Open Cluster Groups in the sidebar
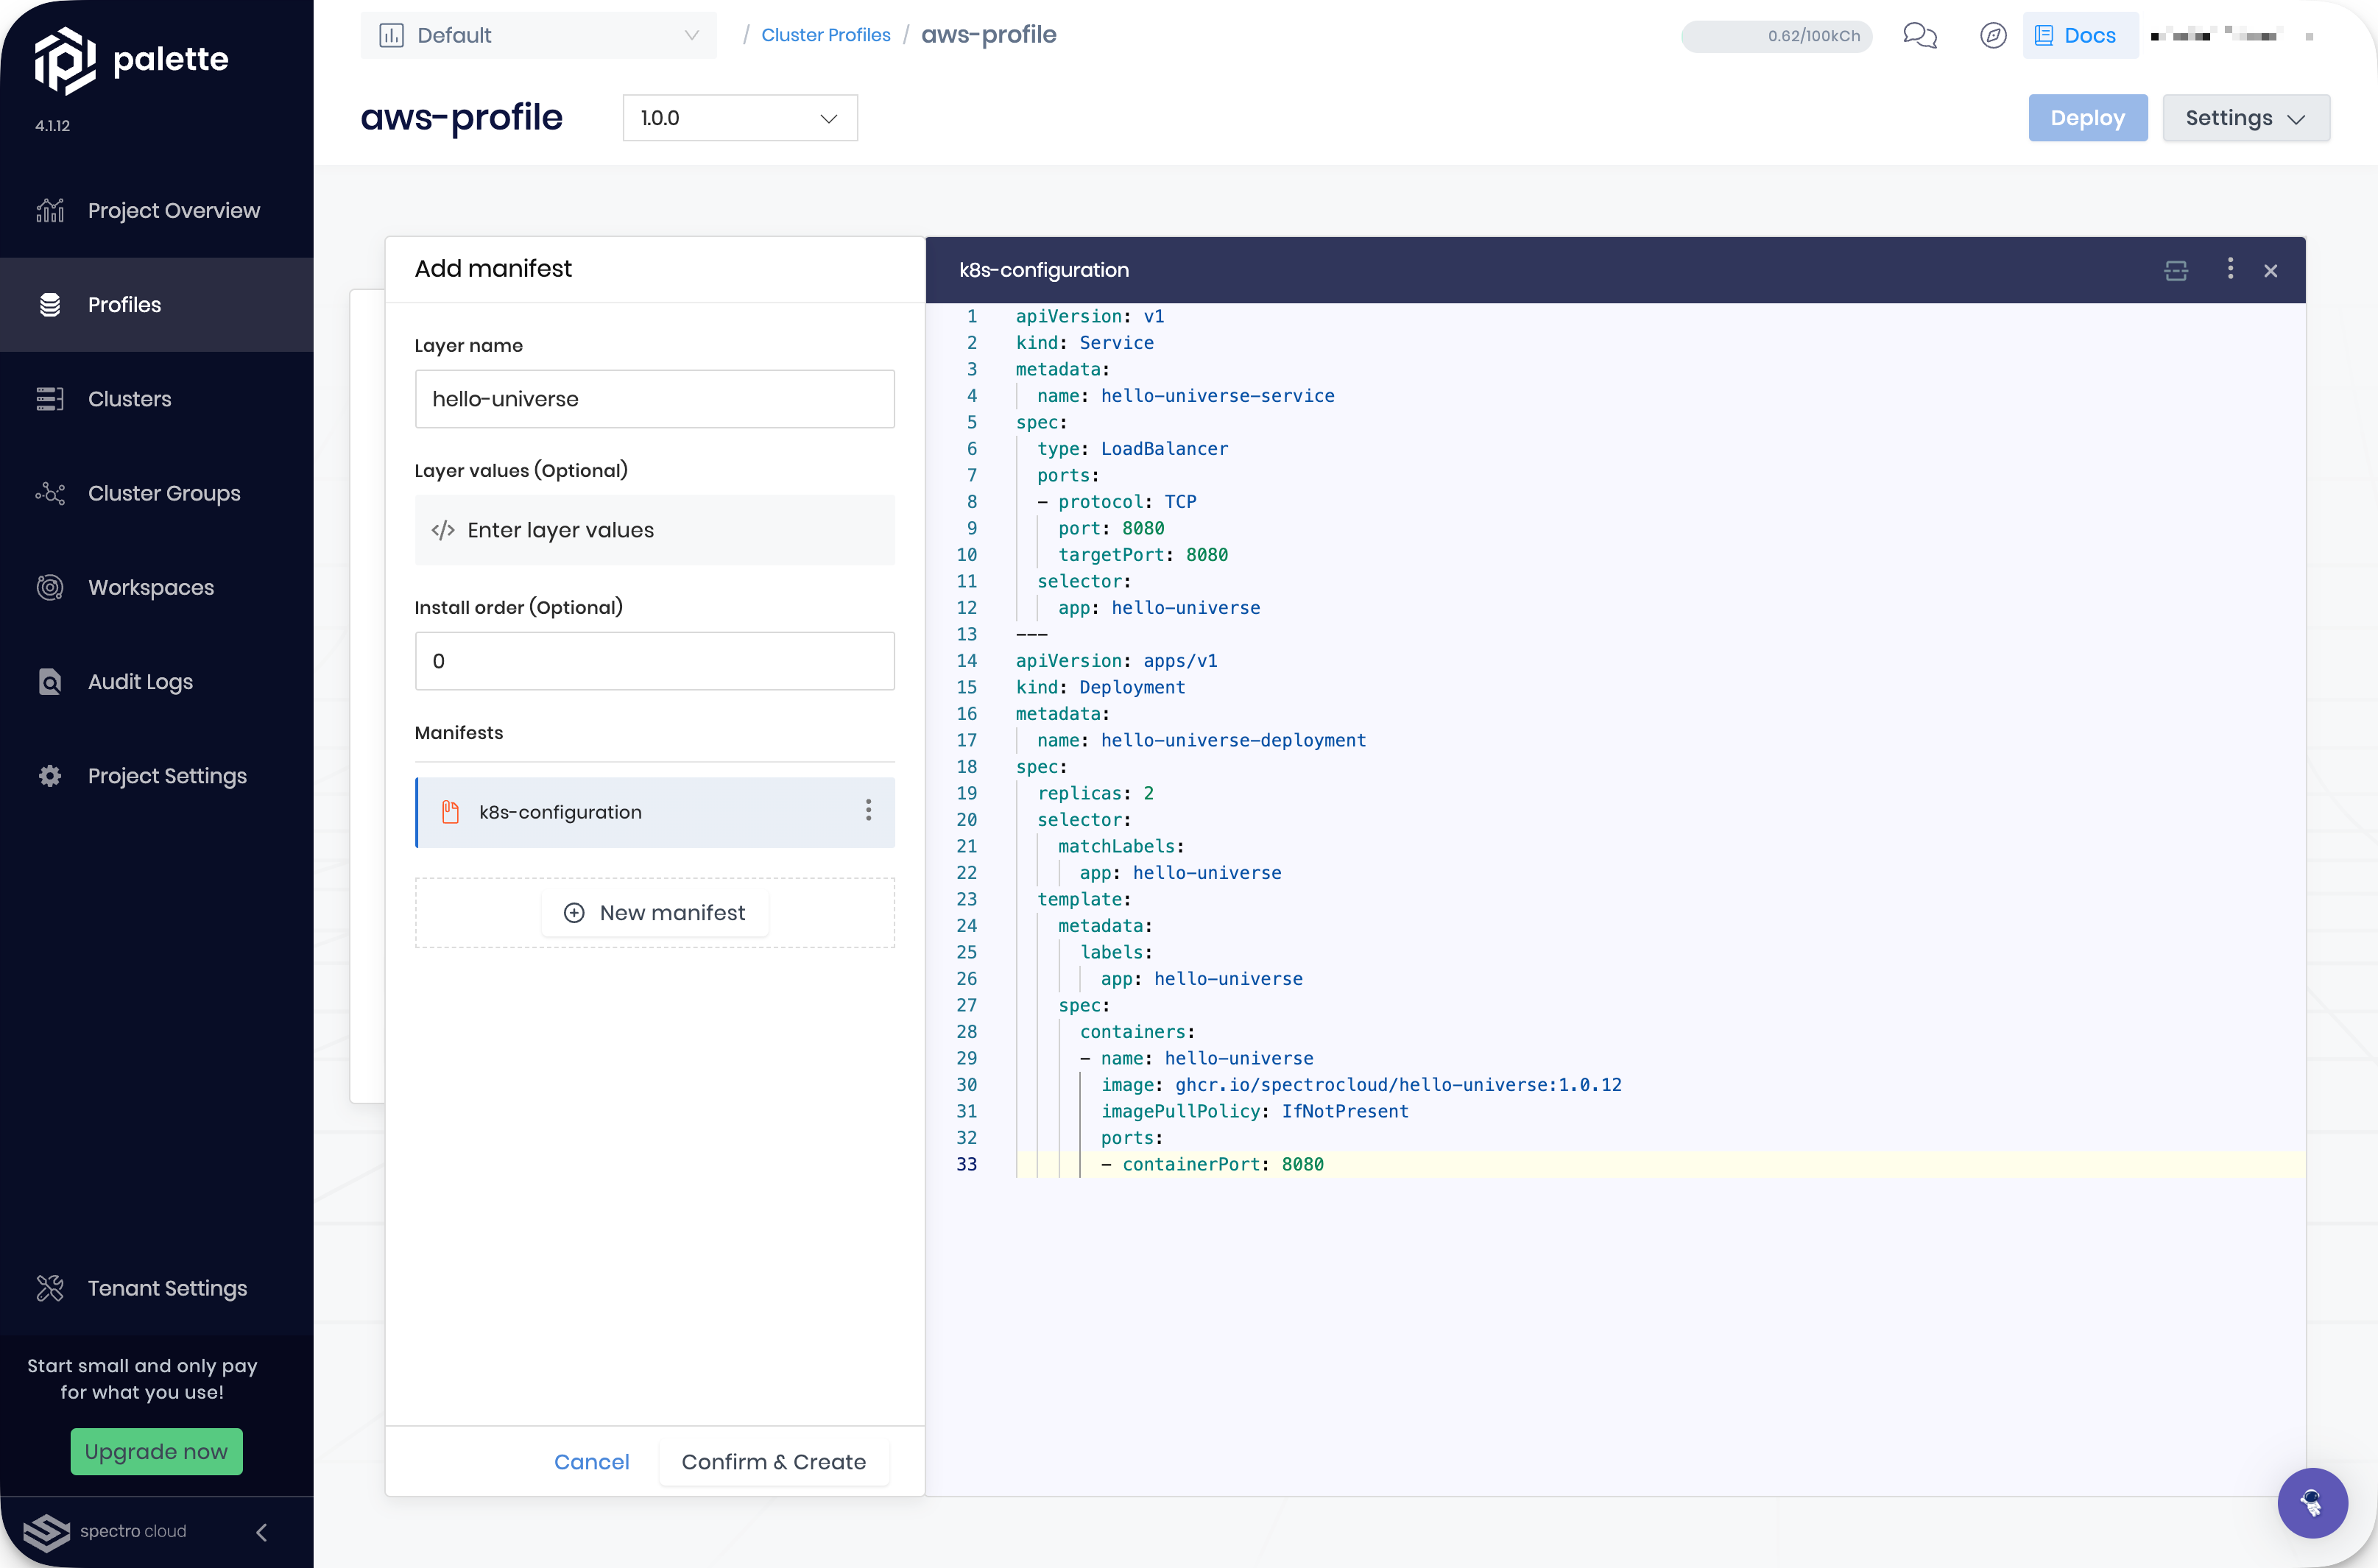 tap(156, 493)
